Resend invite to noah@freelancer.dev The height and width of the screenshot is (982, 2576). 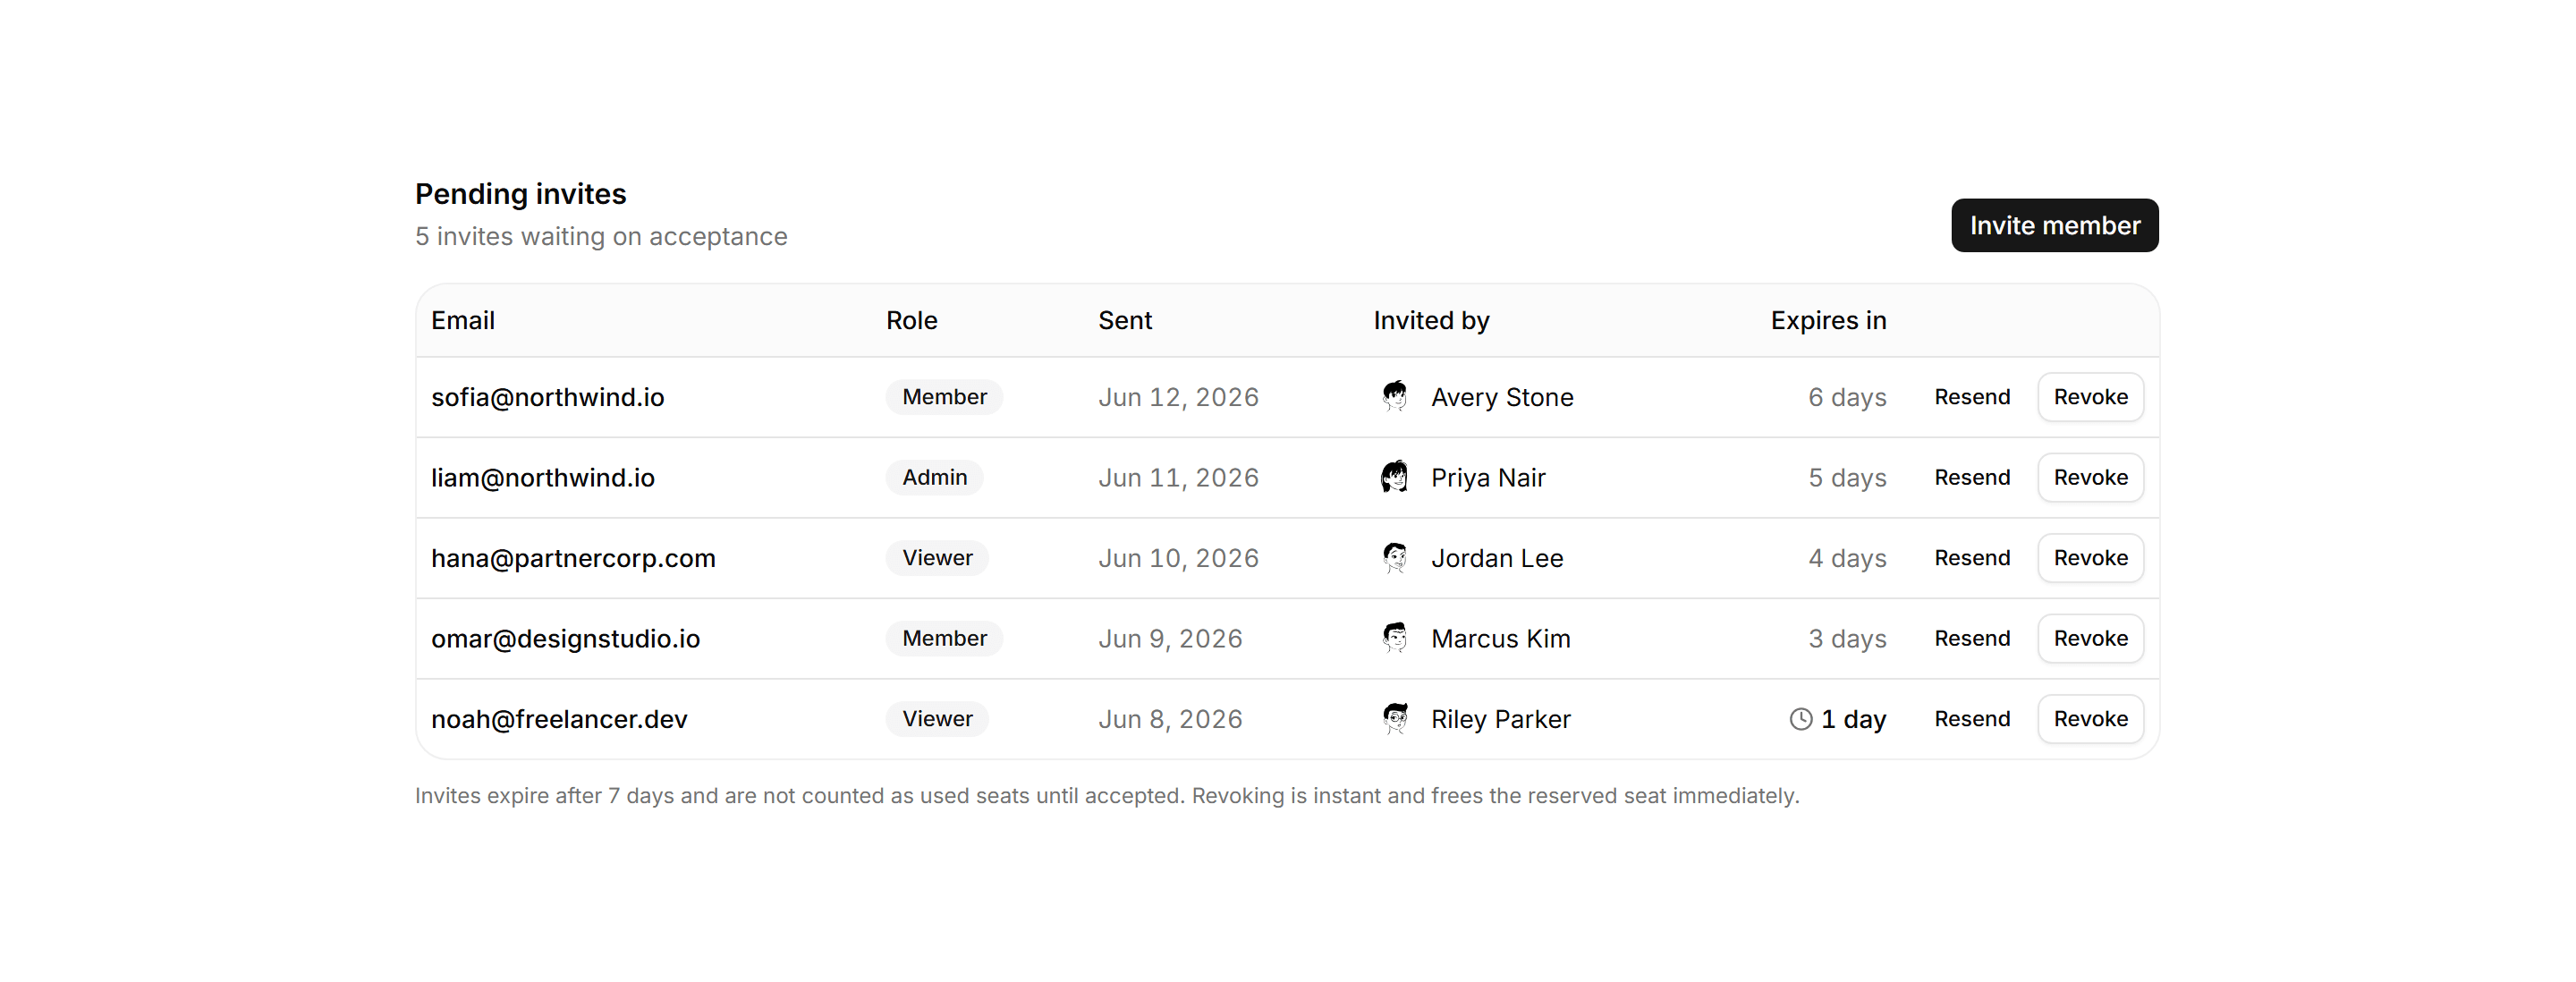1971,719
